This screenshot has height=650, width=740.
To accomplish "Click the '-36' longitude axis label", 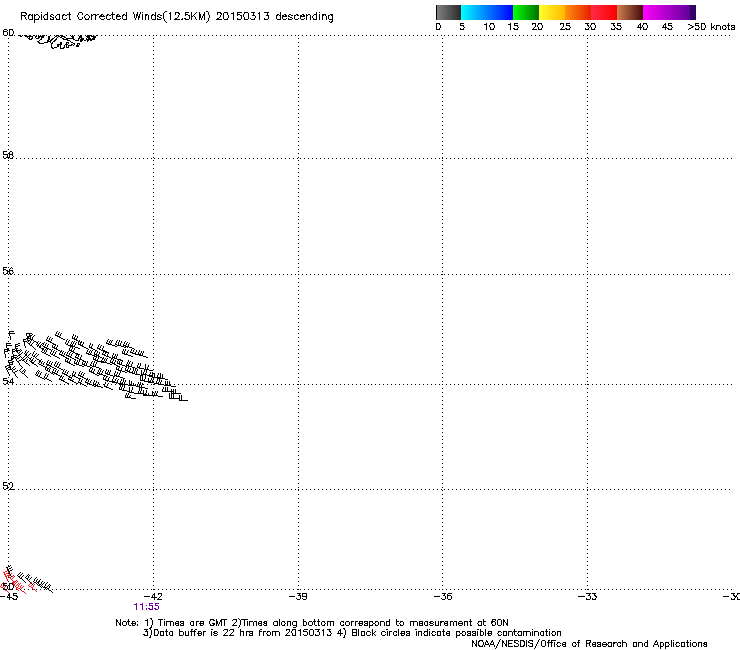I will (443, 597).
